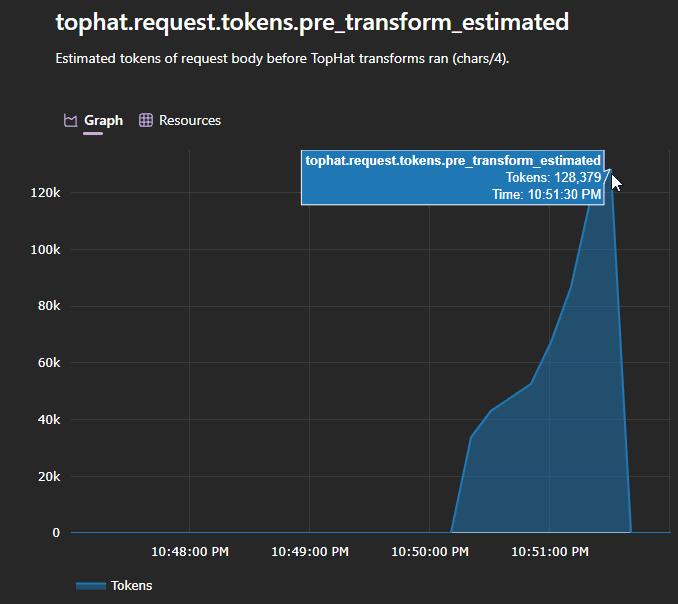
Task: Click the tooltip showing Tokens: 128,379
Action: pyautogui.click(x=452, y=177)
